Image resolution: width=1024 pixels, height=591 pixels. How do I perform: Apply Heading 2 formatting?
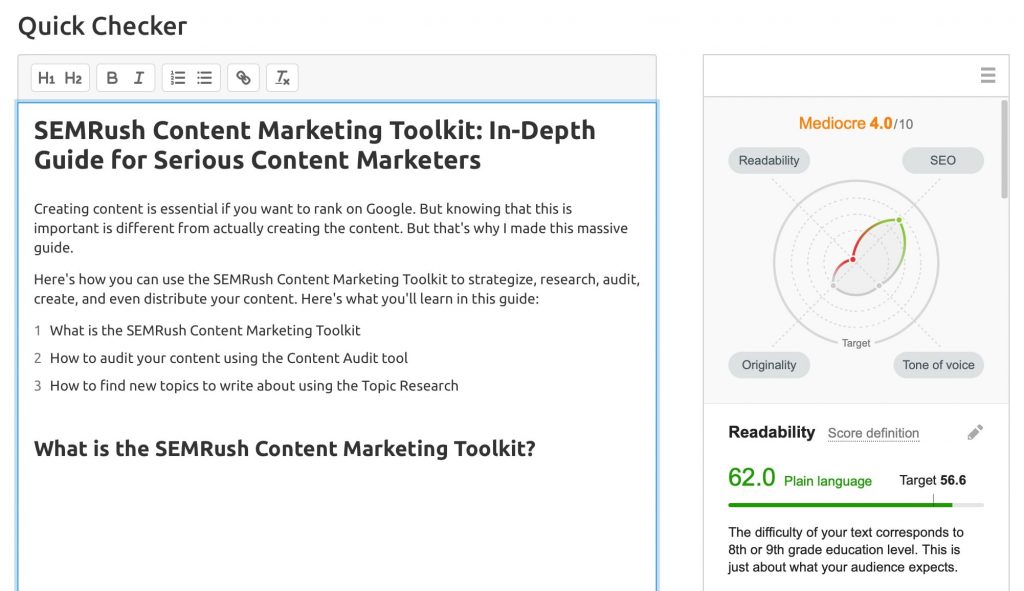71,77
